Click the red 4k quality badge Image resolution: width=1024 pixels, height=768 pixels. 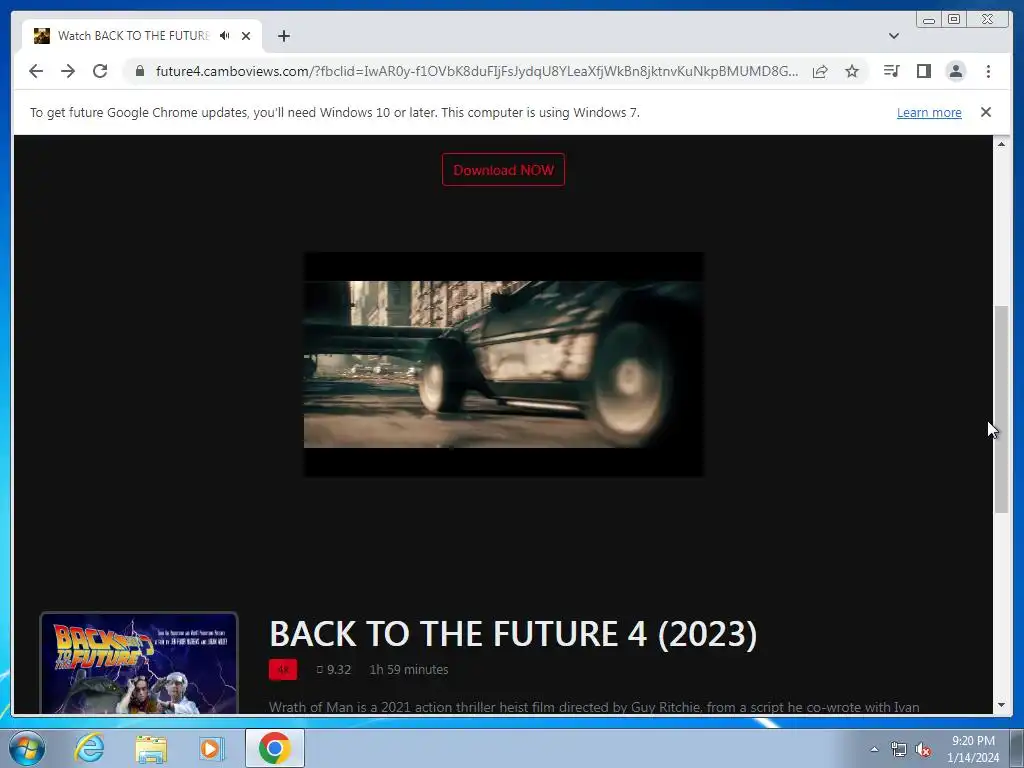coord(283,669)
